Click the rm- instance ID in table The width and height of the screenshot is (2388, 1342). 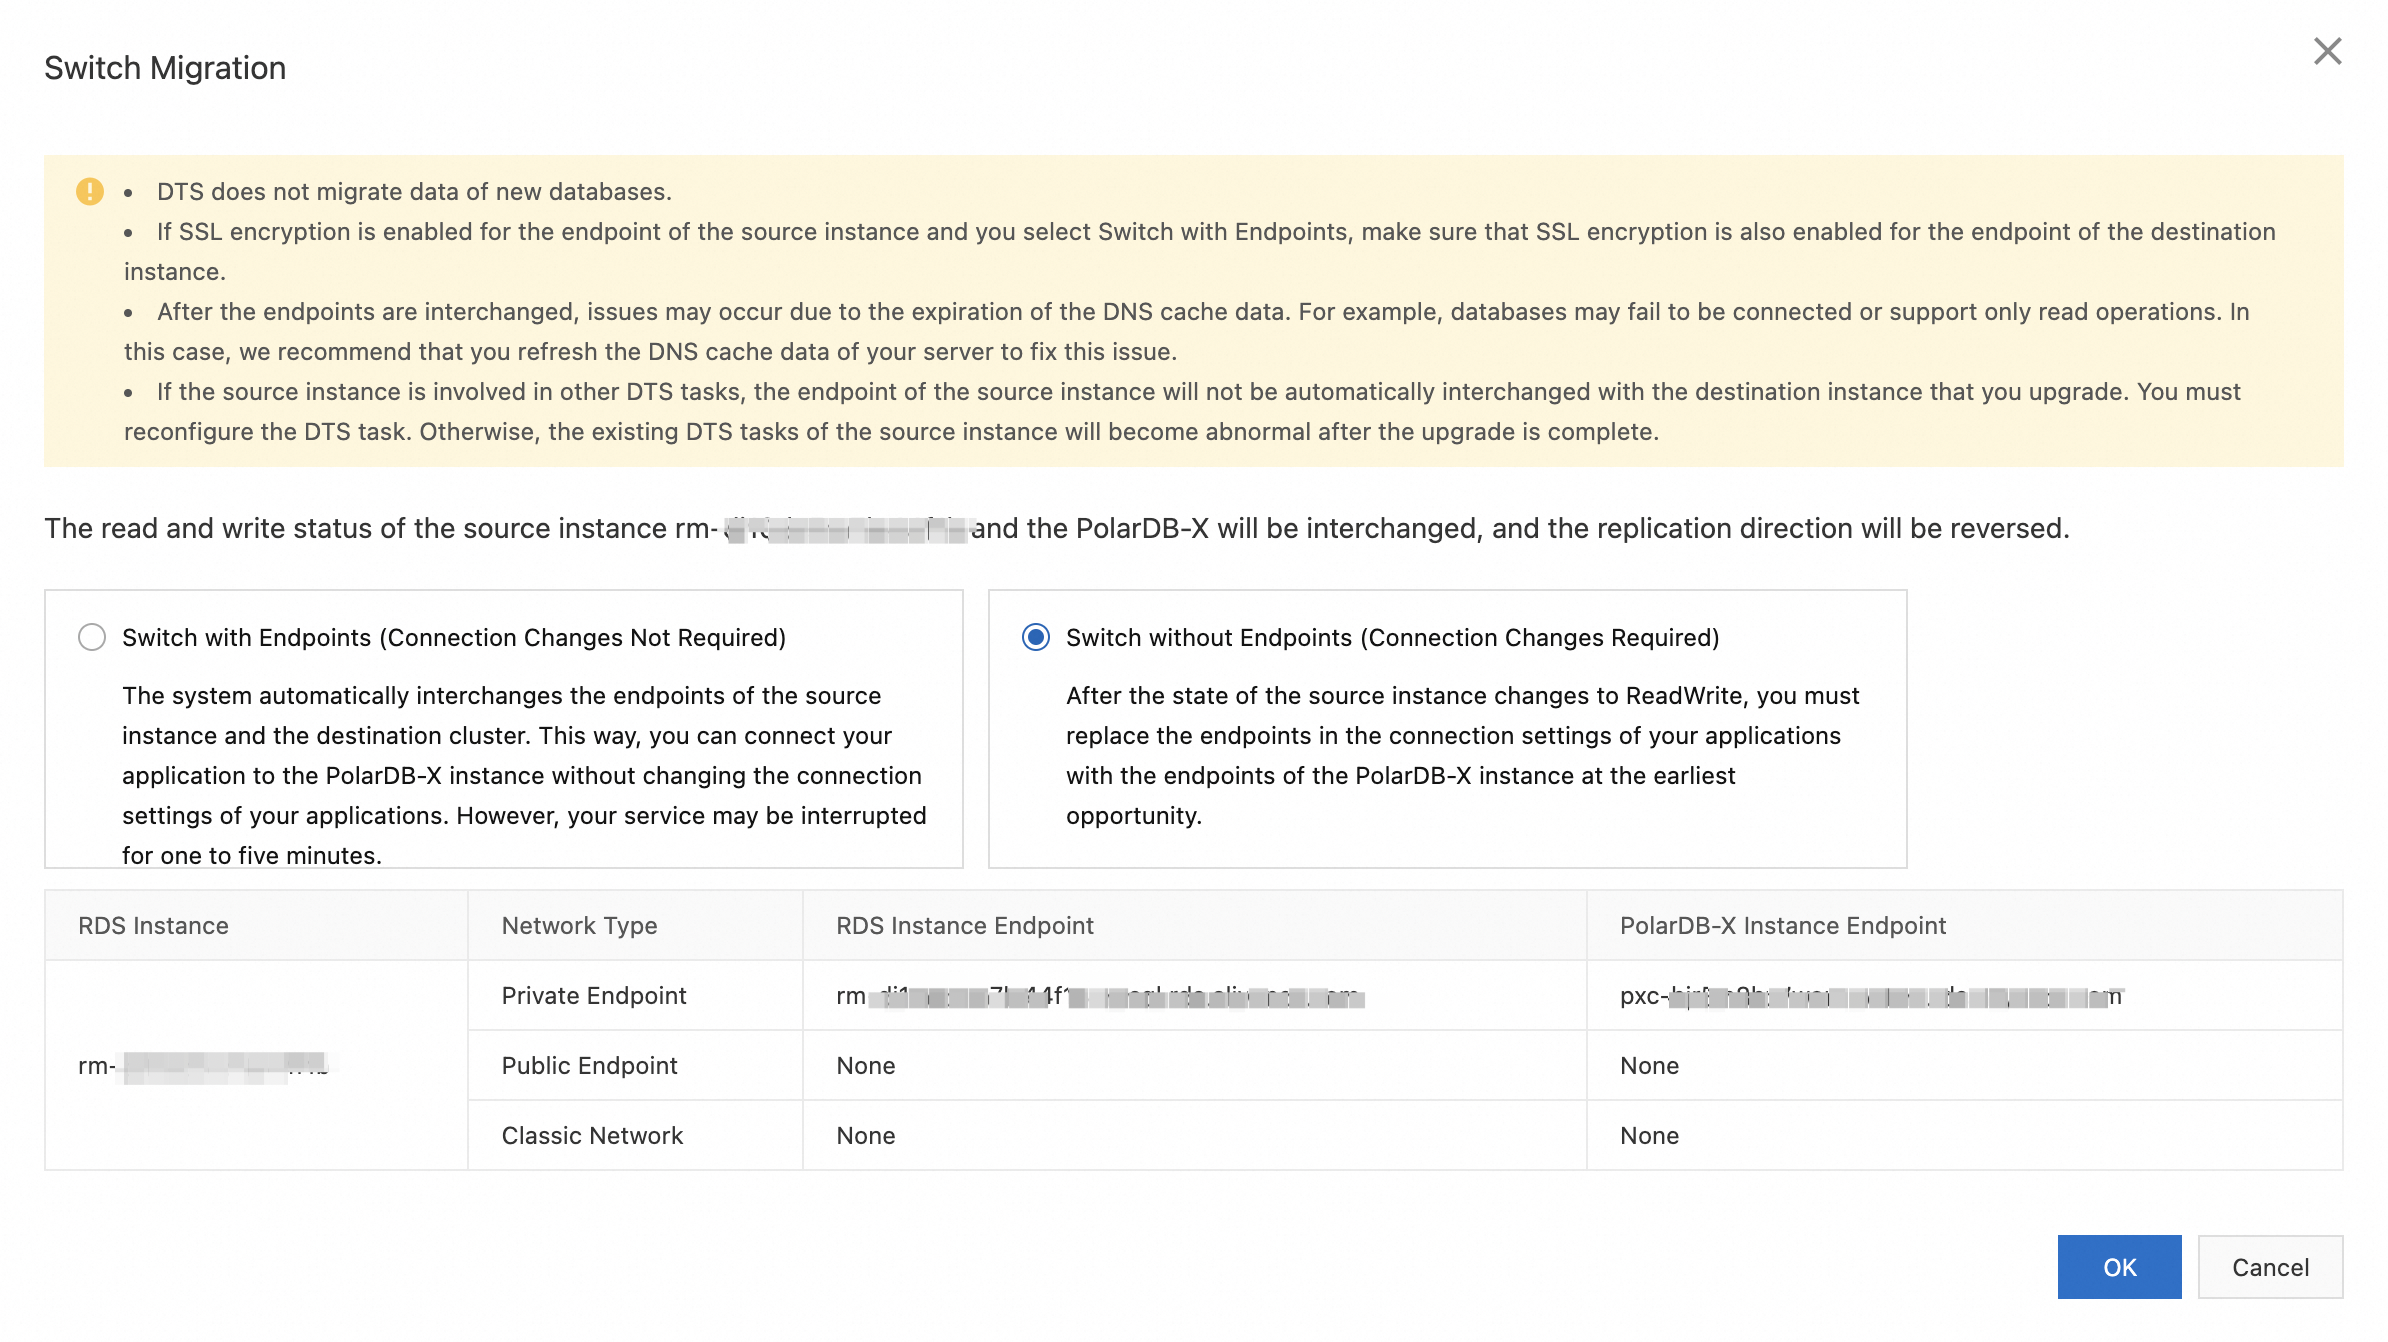(x=204, y=1066)
